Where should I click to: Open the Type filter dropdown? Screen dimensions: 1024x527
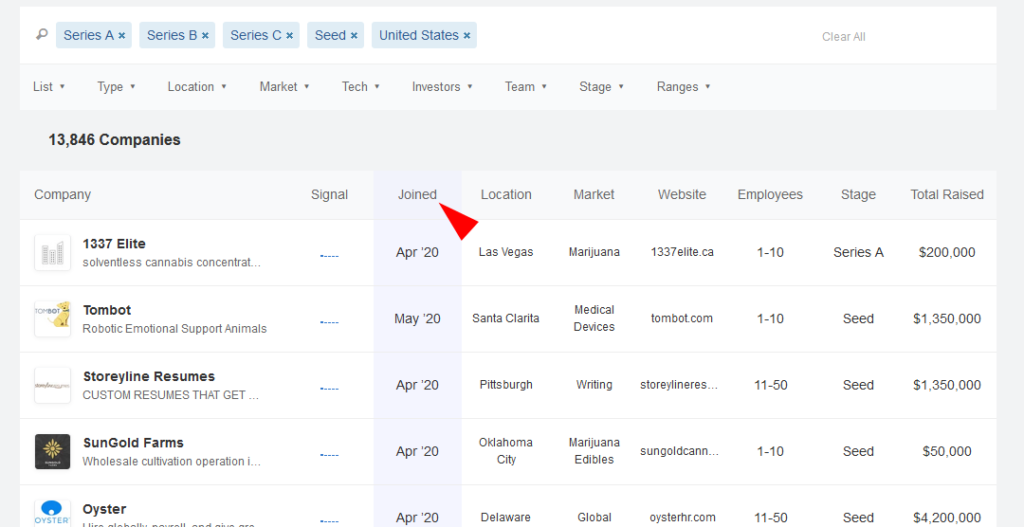116,87
